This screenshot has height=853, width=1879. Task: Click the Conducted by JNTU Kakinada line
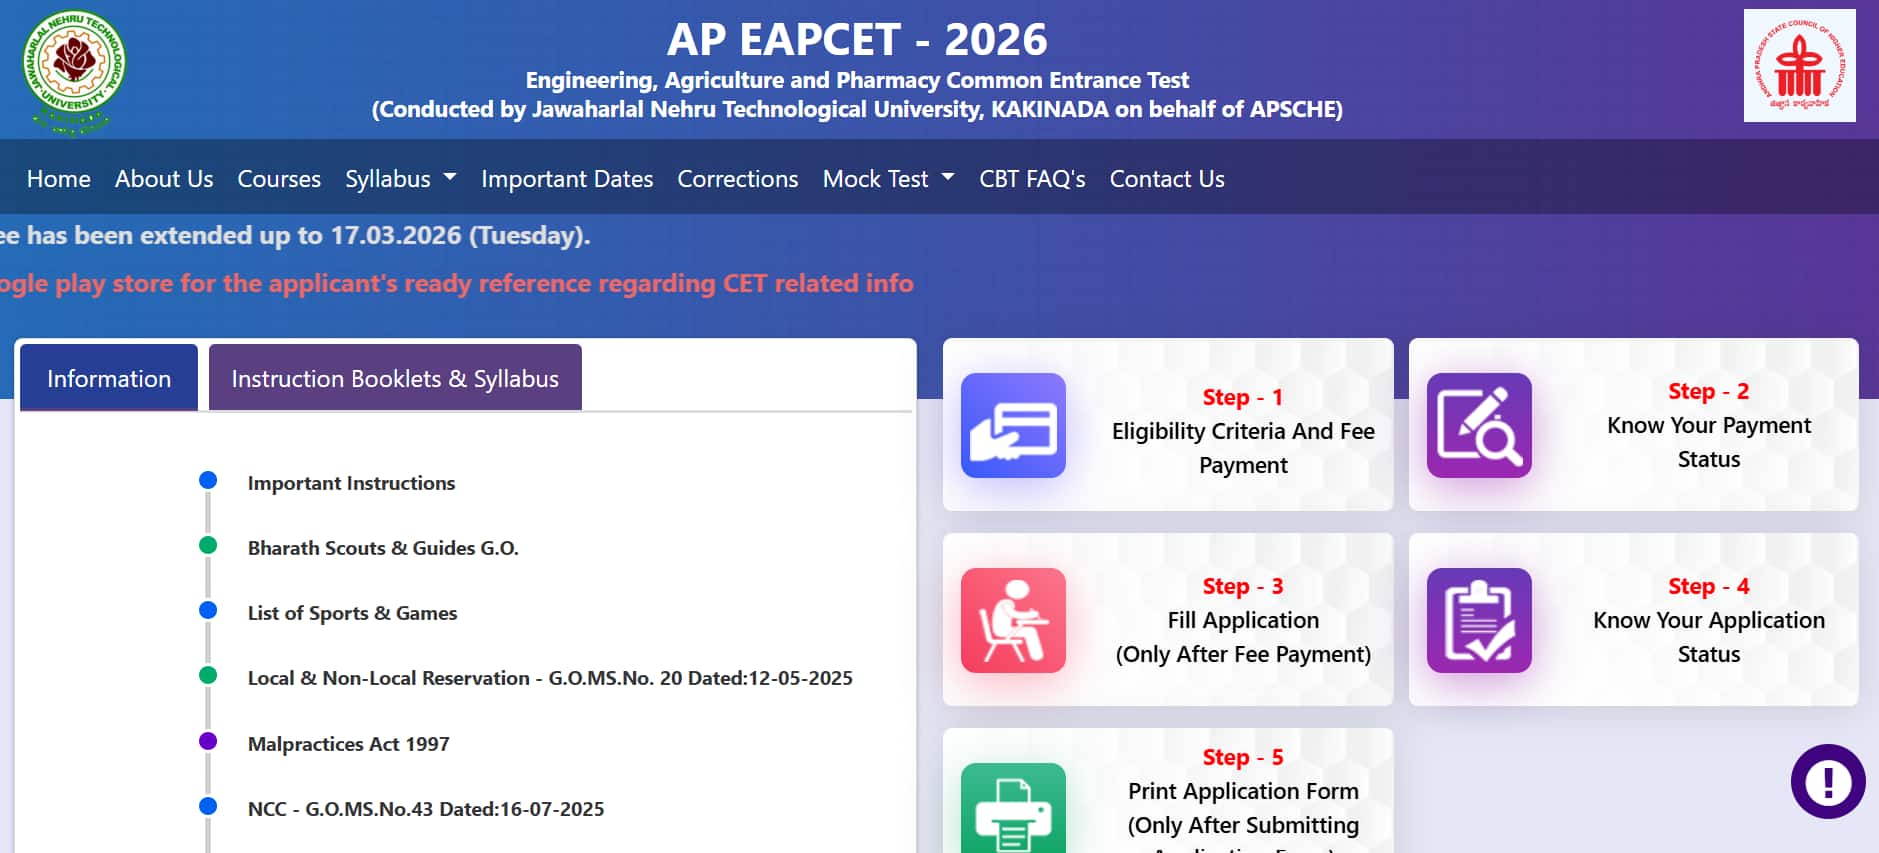(857, 109)
